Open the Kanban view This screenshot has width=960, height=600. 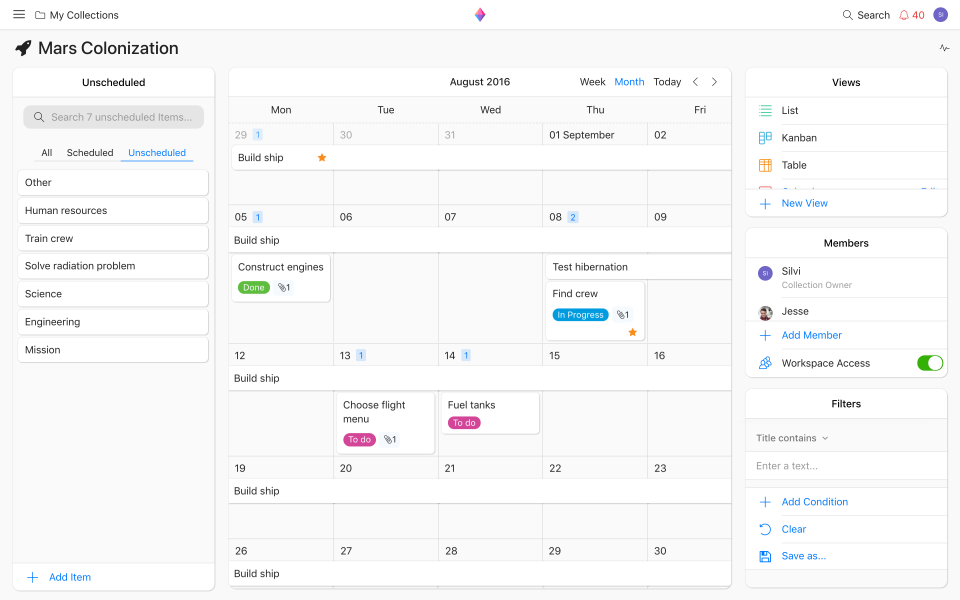[x=799, y=138]
